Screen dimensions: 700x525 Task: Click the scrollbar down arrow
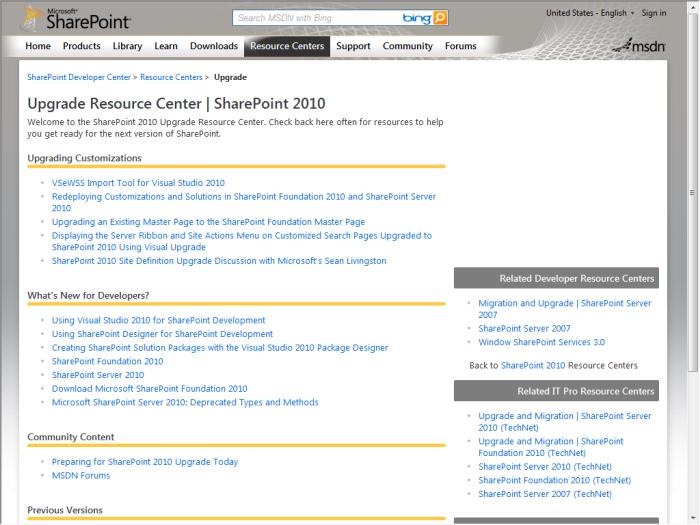pos(692,518)
